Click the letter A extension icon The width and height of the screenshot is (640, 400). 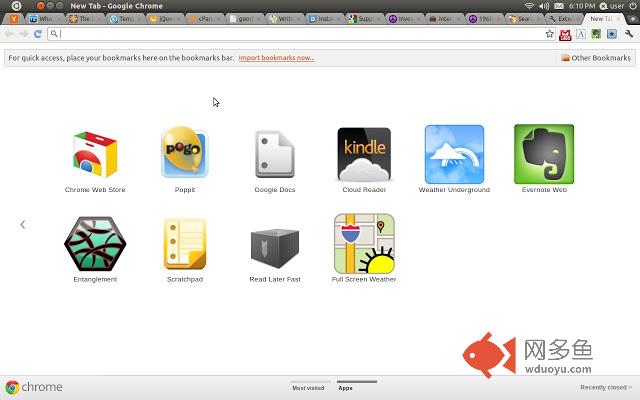point(581,34)
